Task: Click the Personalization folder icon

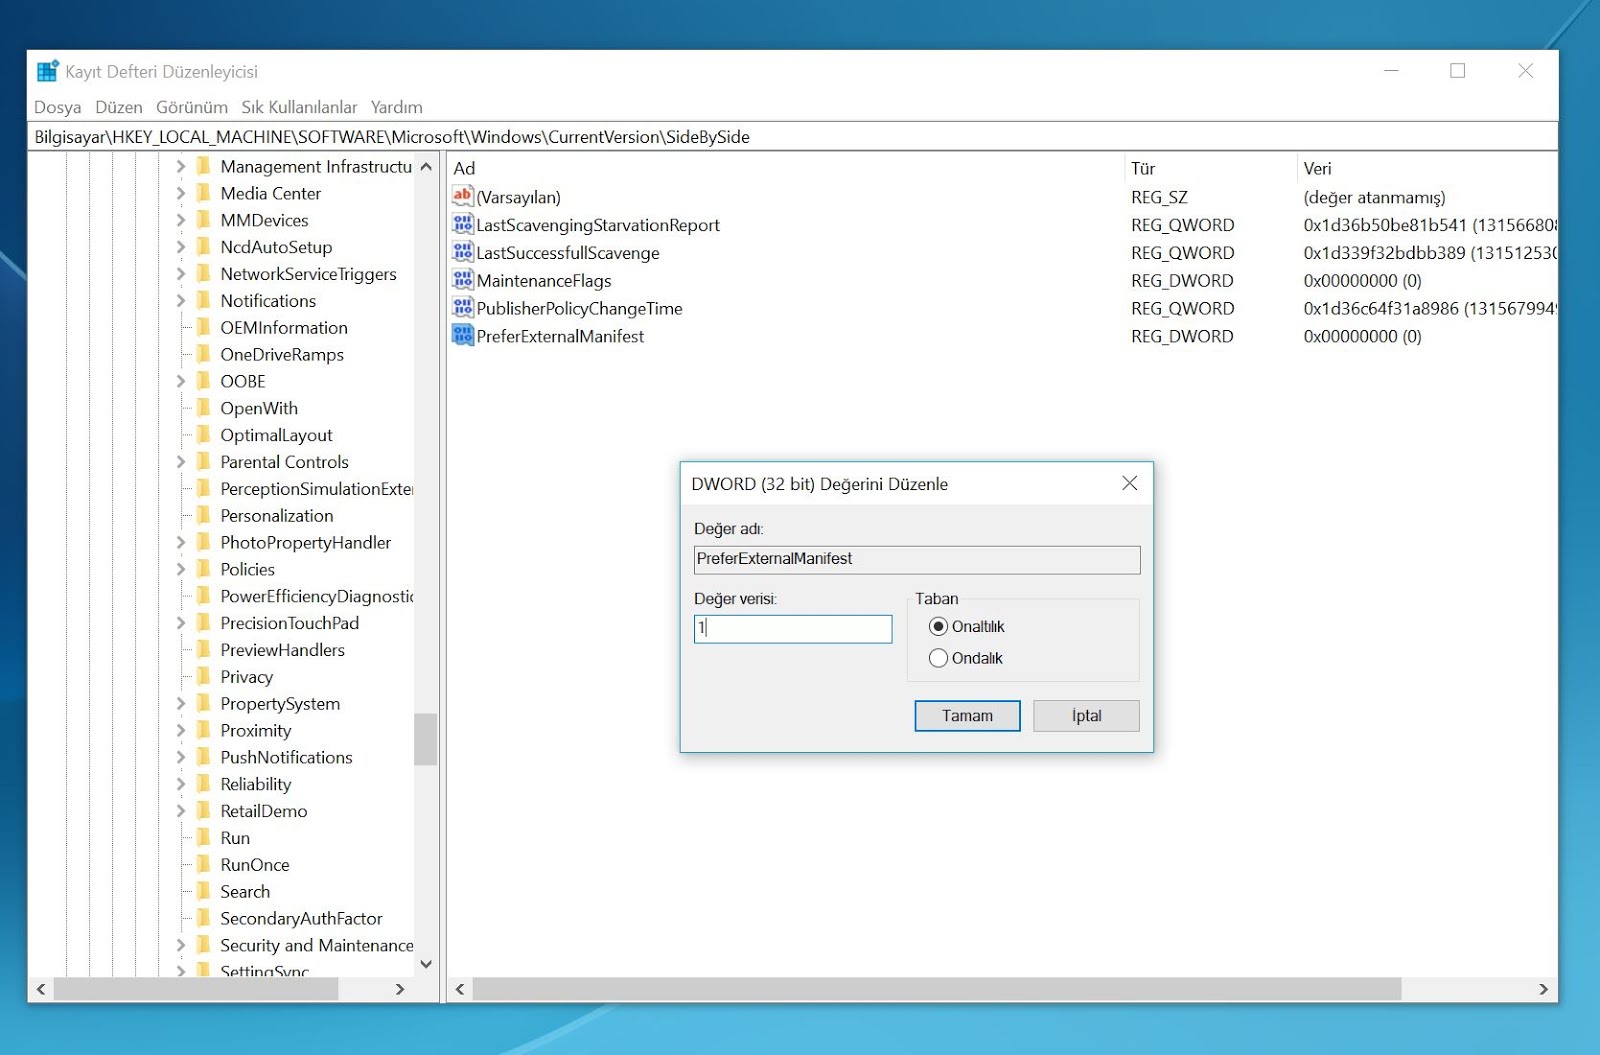Action: (x=204, y=515)
